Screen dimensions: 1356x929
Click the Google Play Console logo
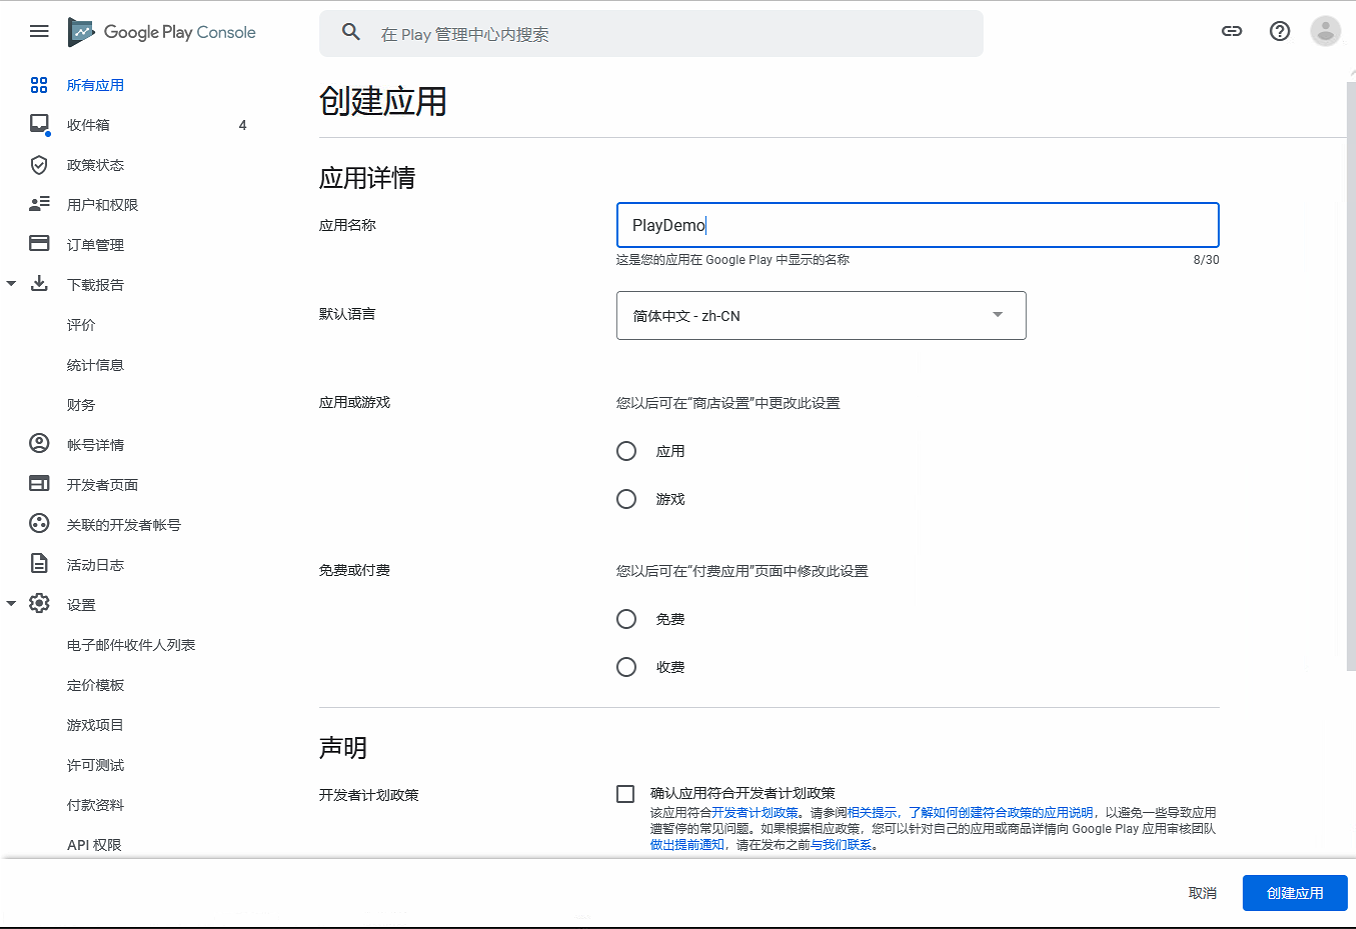(x=161, y=32)
